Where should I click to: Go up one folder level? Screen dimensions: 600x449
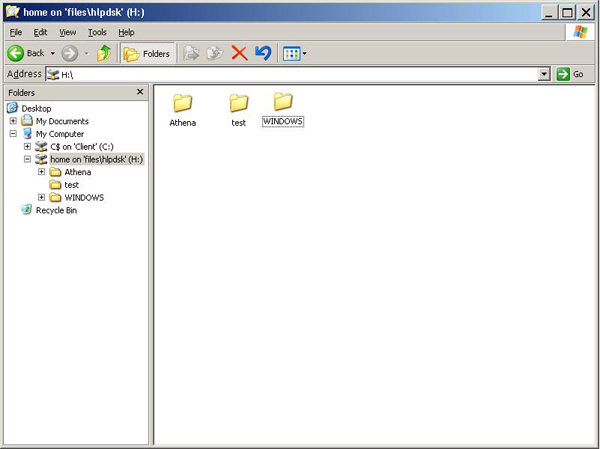click(104, 53)
